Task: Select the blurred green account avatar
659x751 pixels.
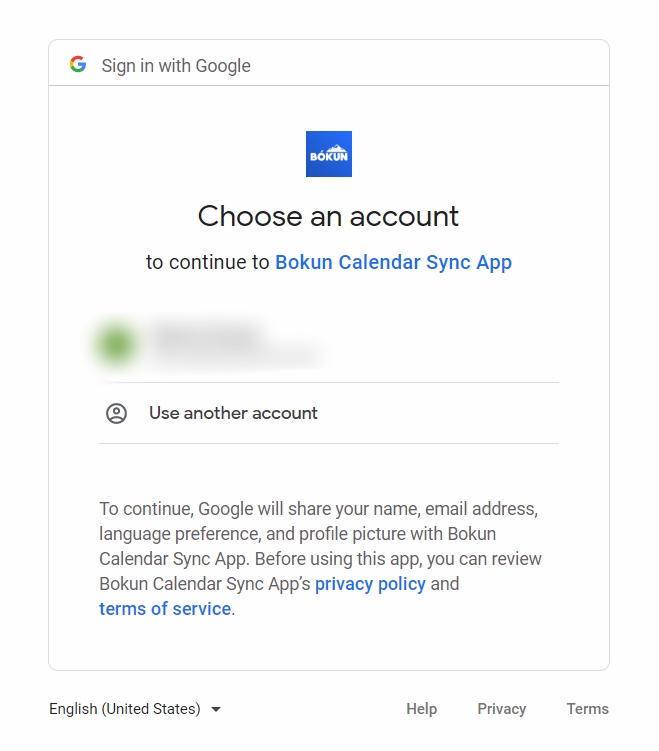Action: pyautogui.click(x=116, y=344)
